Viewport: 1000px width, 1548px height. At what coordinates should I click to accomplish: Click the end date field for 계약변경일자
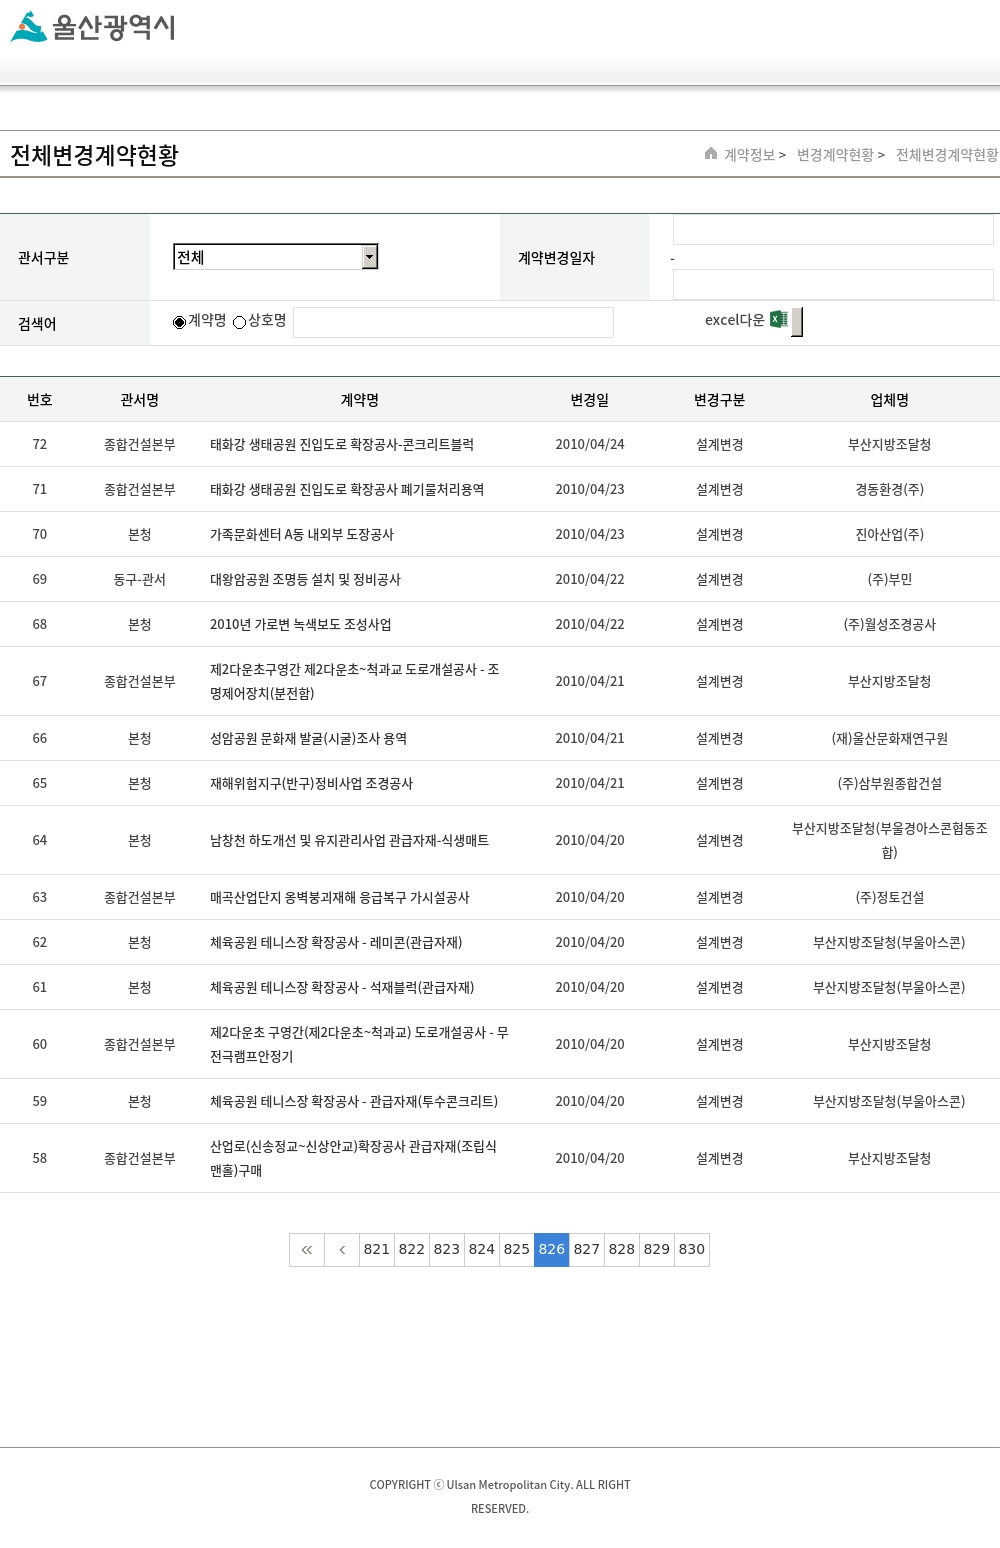coord(832,285)
